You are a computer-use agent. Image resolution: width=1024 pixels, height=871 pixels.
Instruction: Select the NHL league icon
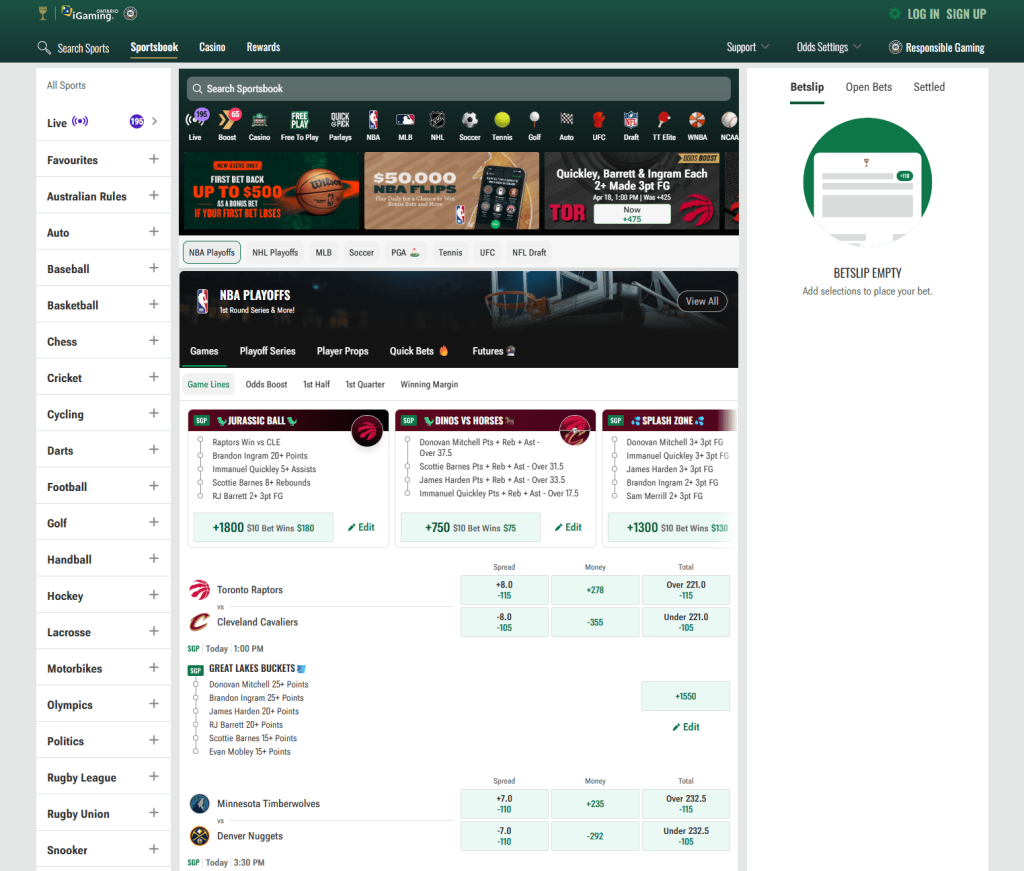tap(437, 125)
